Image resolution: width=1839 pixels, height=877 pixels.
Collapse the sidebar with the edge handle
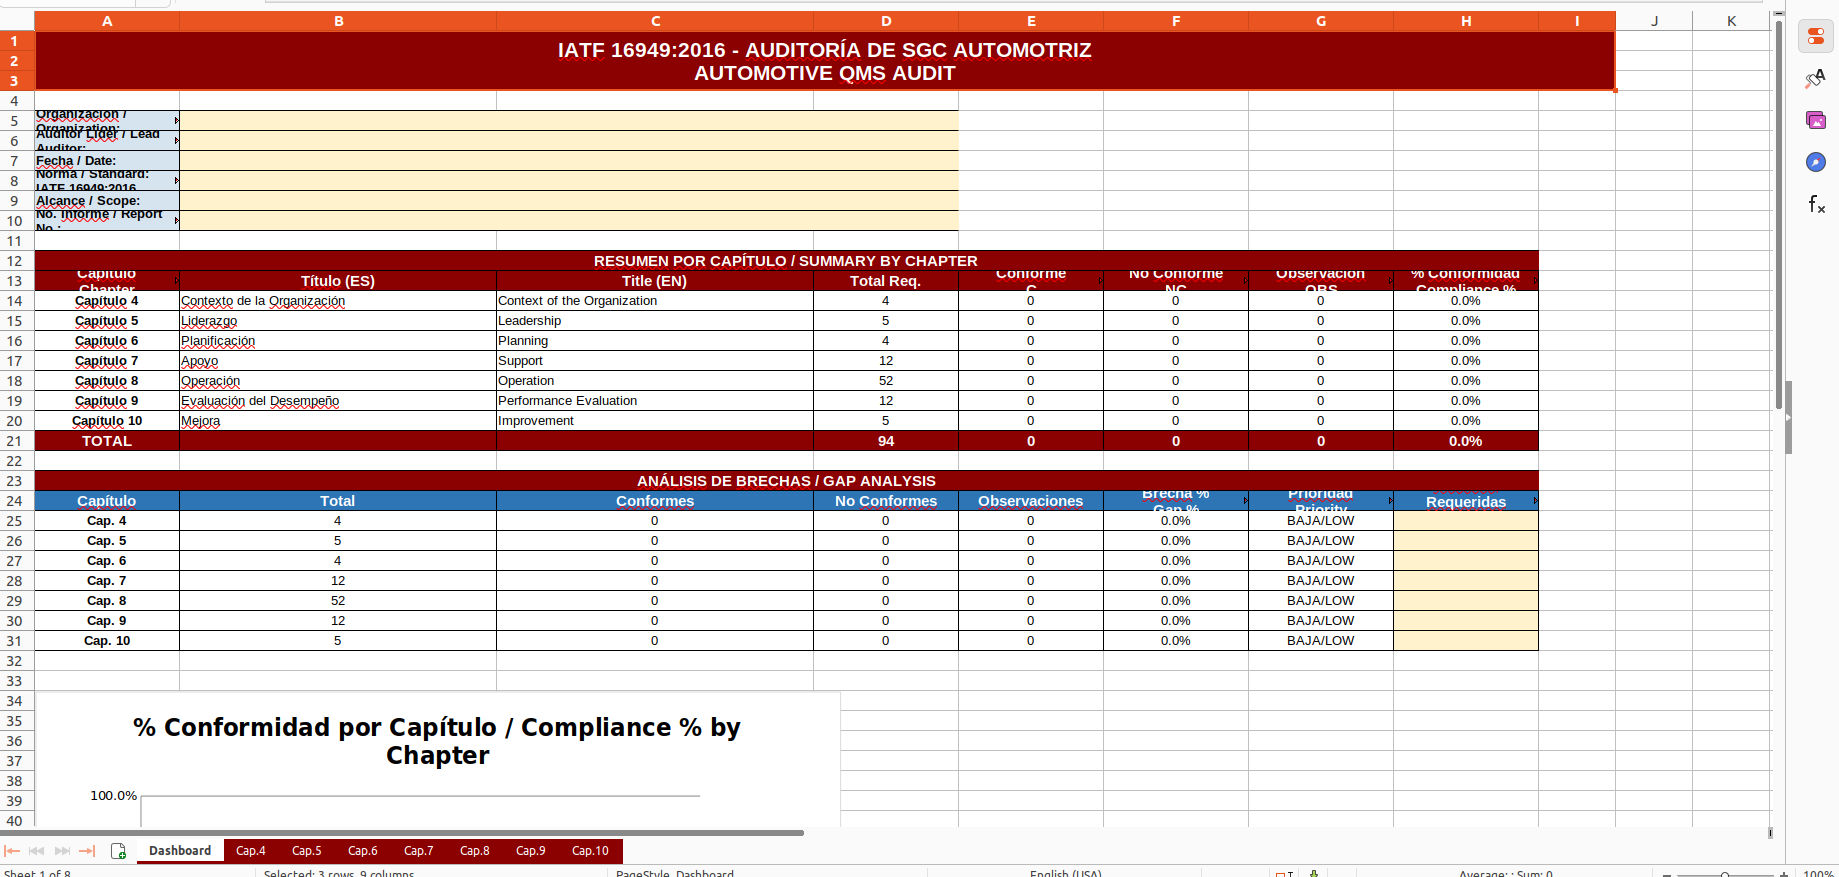pyautogui.click(x=1788, y=417)
